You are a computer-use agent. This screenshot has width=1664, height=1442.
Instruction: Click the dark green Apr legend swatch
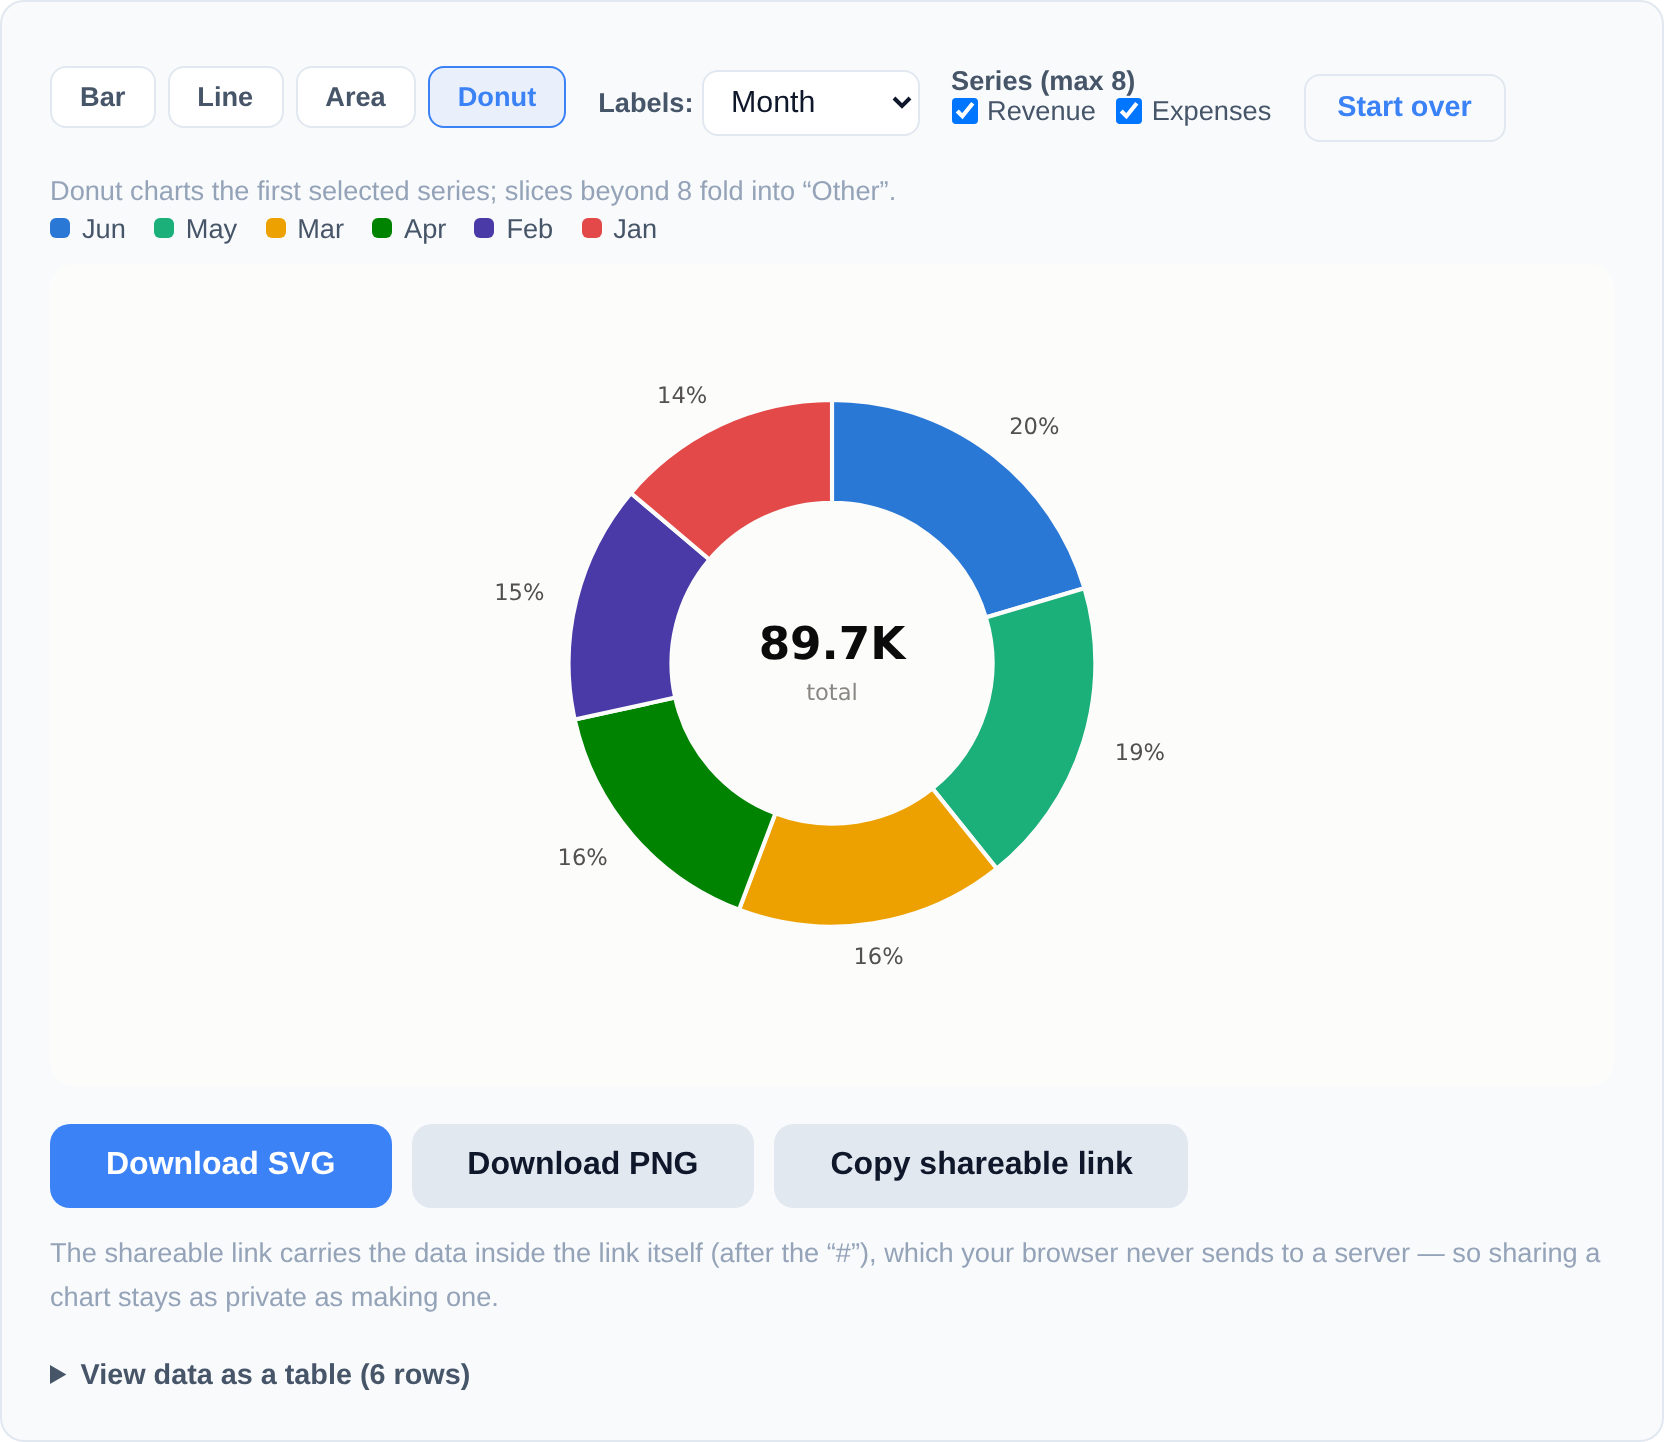pos(382,228)
